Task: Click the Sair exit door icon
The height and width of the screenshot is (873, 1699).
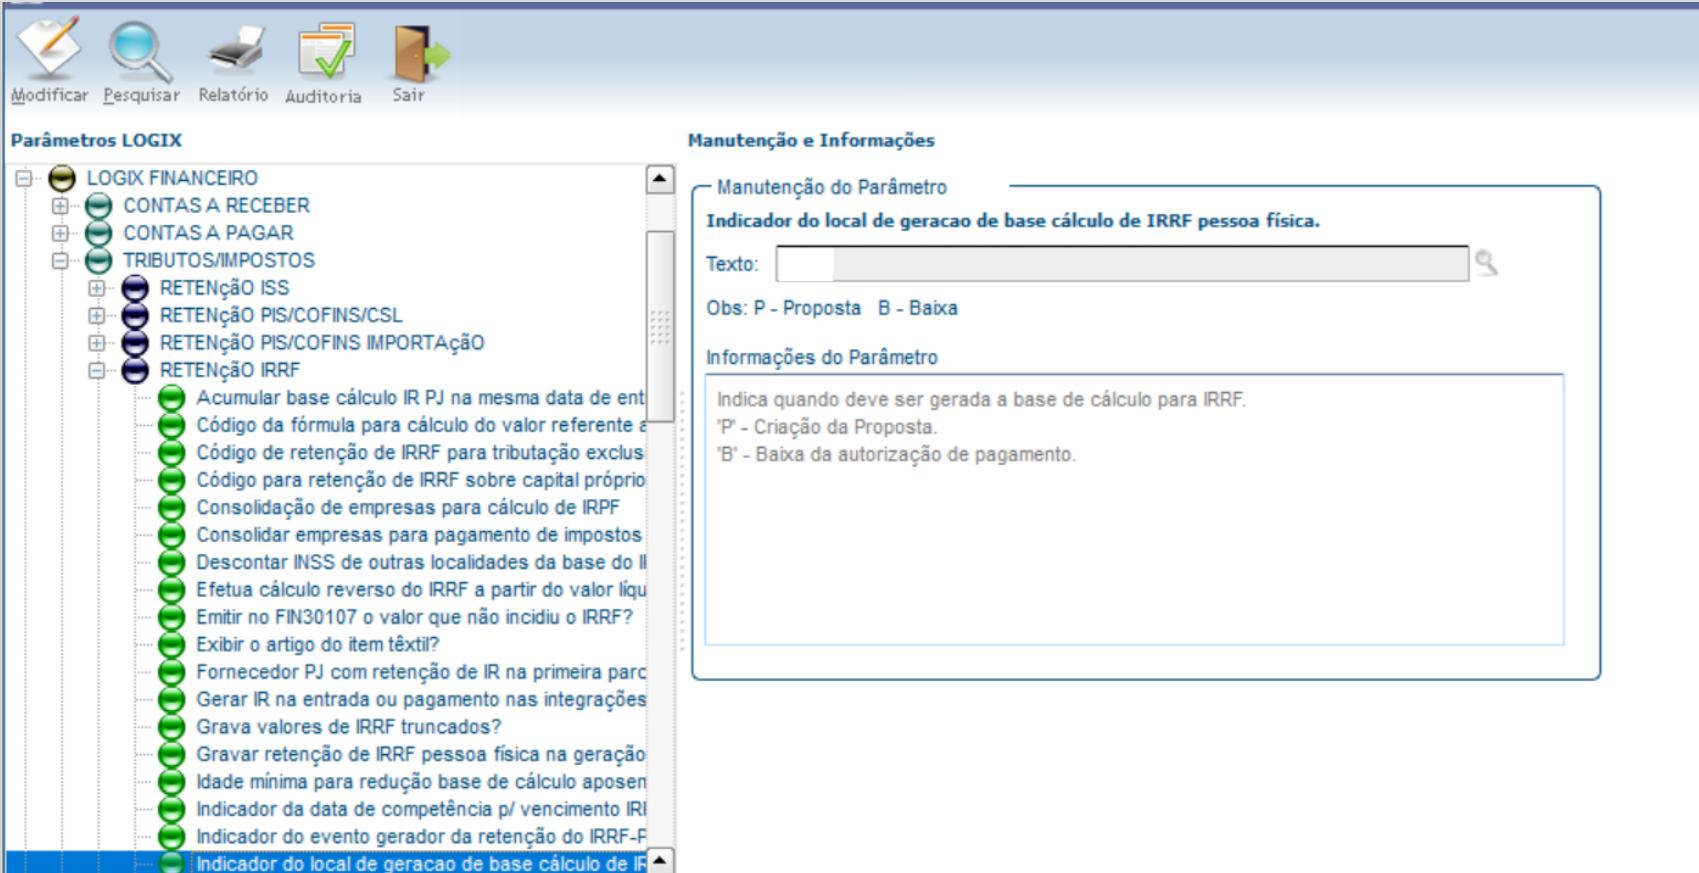Action: (x=420, y=53)
